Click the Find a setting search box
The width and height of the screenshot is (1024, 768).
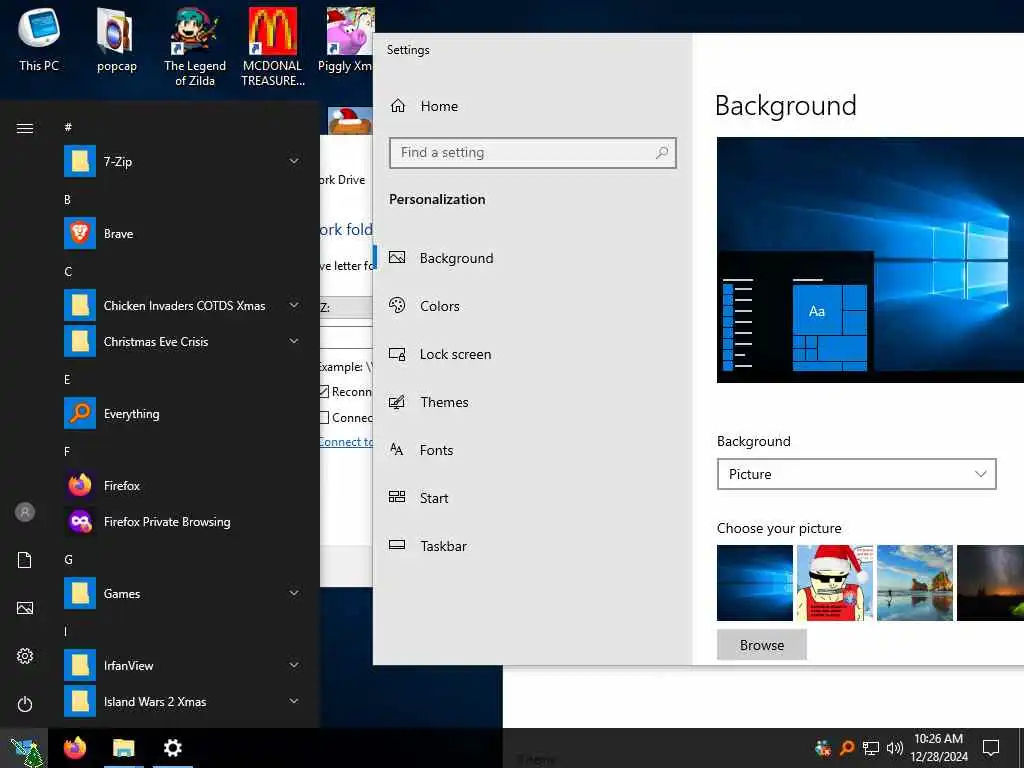(x=532, y=153)
